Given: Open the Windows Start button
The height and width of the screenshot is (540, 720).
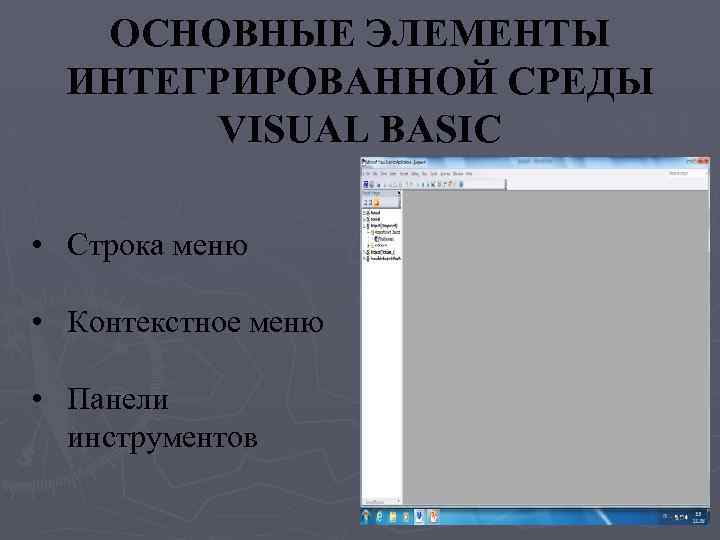Looking at the screenshot, I should (366, 517).
